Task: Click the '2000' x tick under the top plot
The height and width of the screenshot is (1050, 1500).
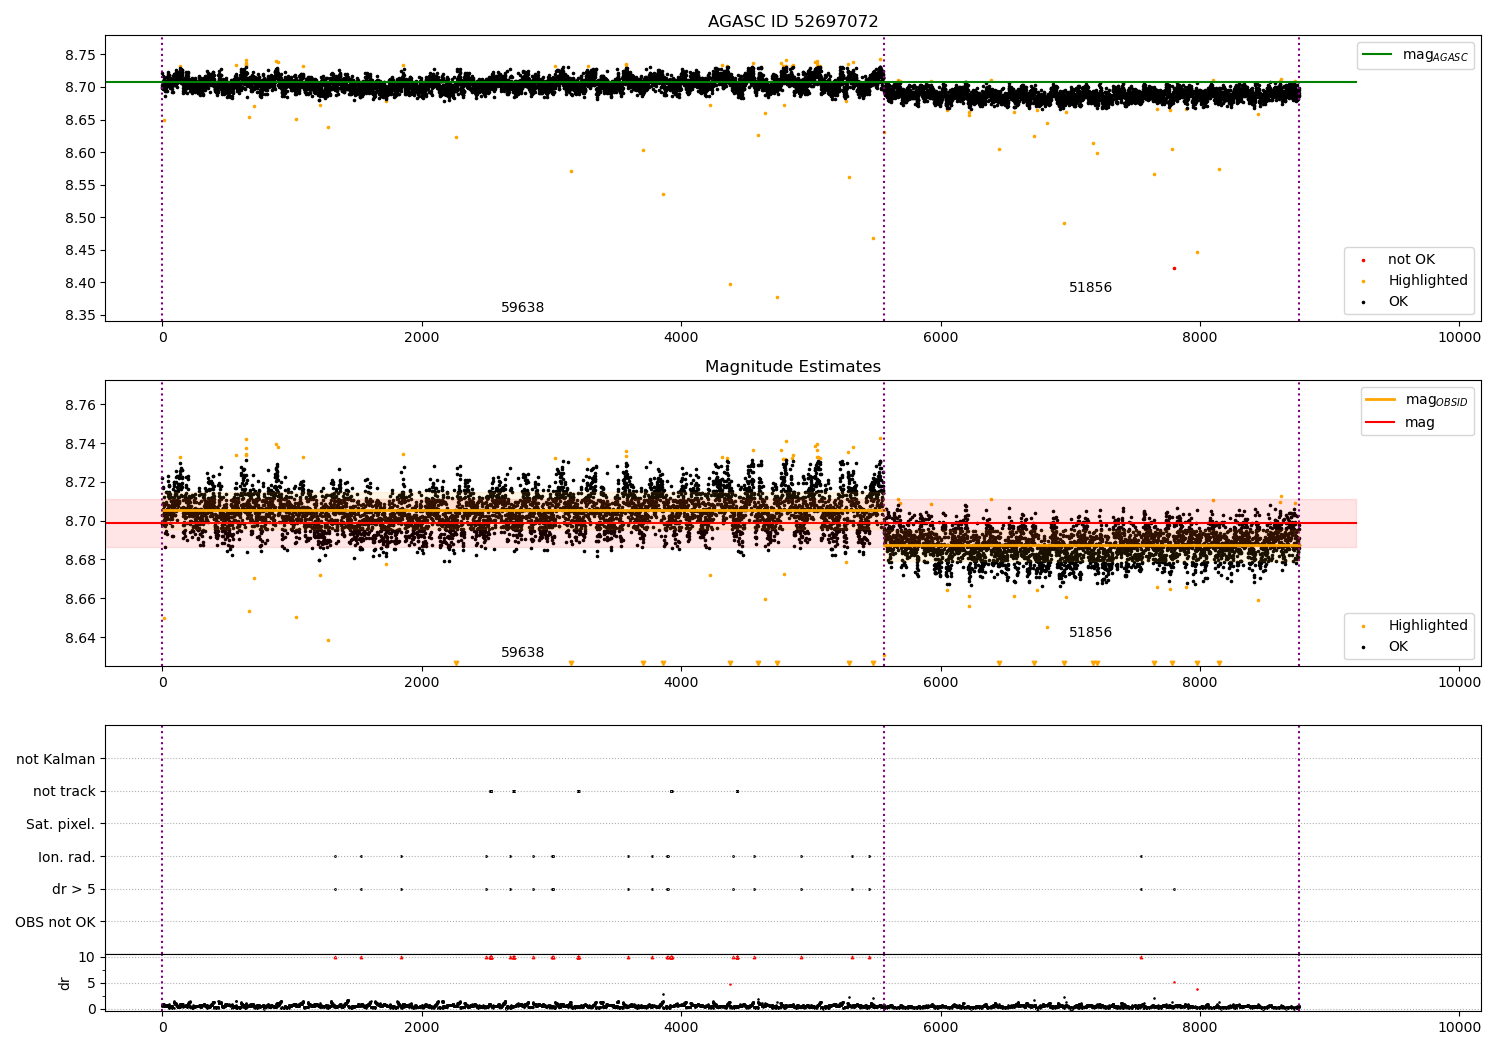Action: coord(422,338)
